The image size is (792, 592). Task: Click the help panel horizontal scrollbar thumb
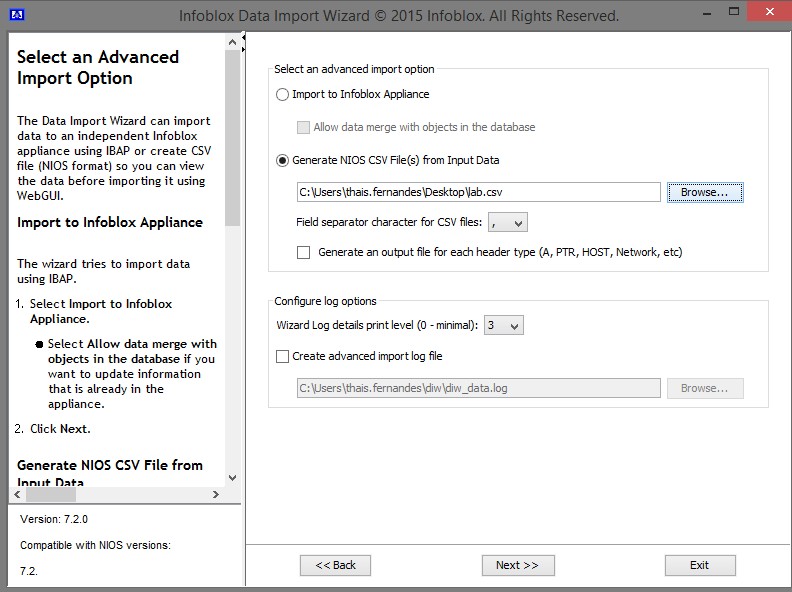click(50, 495)
